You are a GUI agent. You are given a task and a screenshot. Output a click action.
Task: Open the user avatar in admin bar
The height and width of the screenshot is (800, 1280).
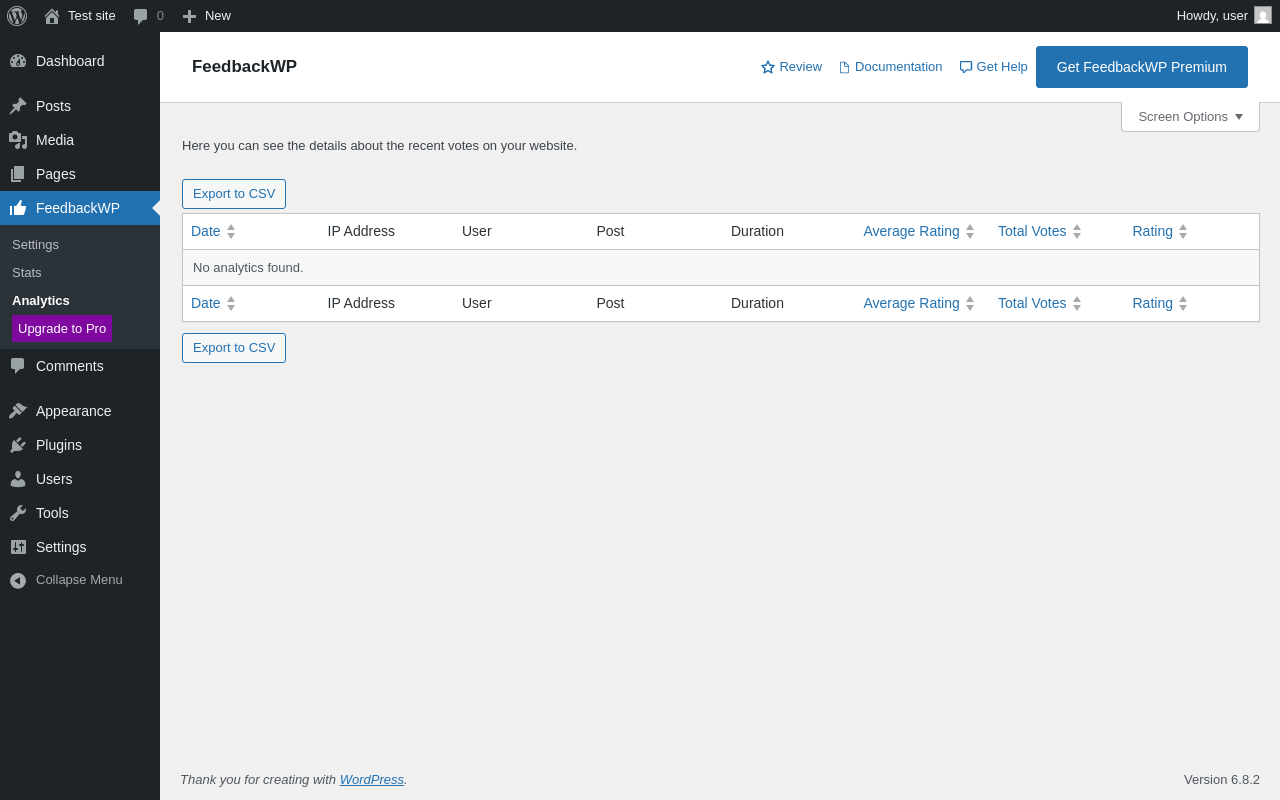1263,15
